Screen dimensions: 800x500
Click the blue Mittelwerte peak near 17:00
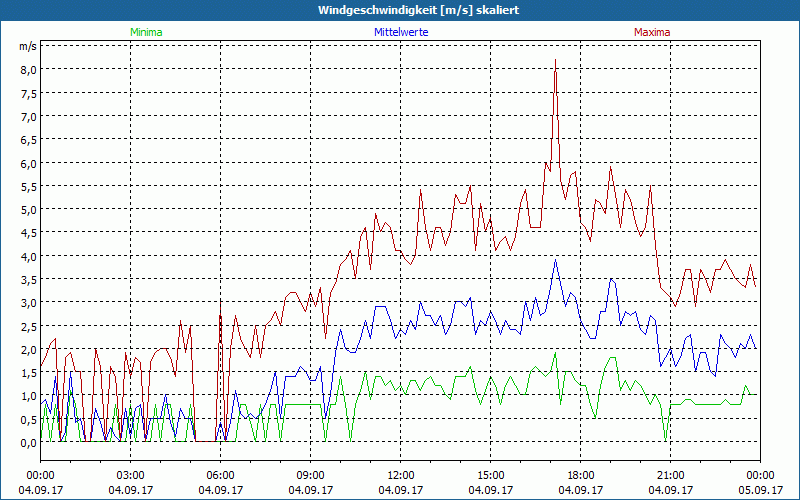(x=556, y=261)
